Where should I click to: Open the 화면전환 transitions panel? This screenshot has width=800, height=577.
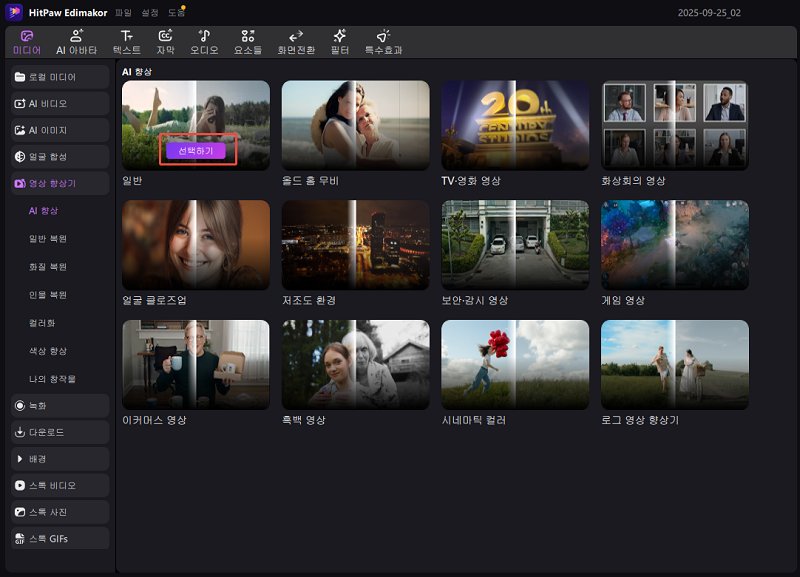tap(296, 41)
